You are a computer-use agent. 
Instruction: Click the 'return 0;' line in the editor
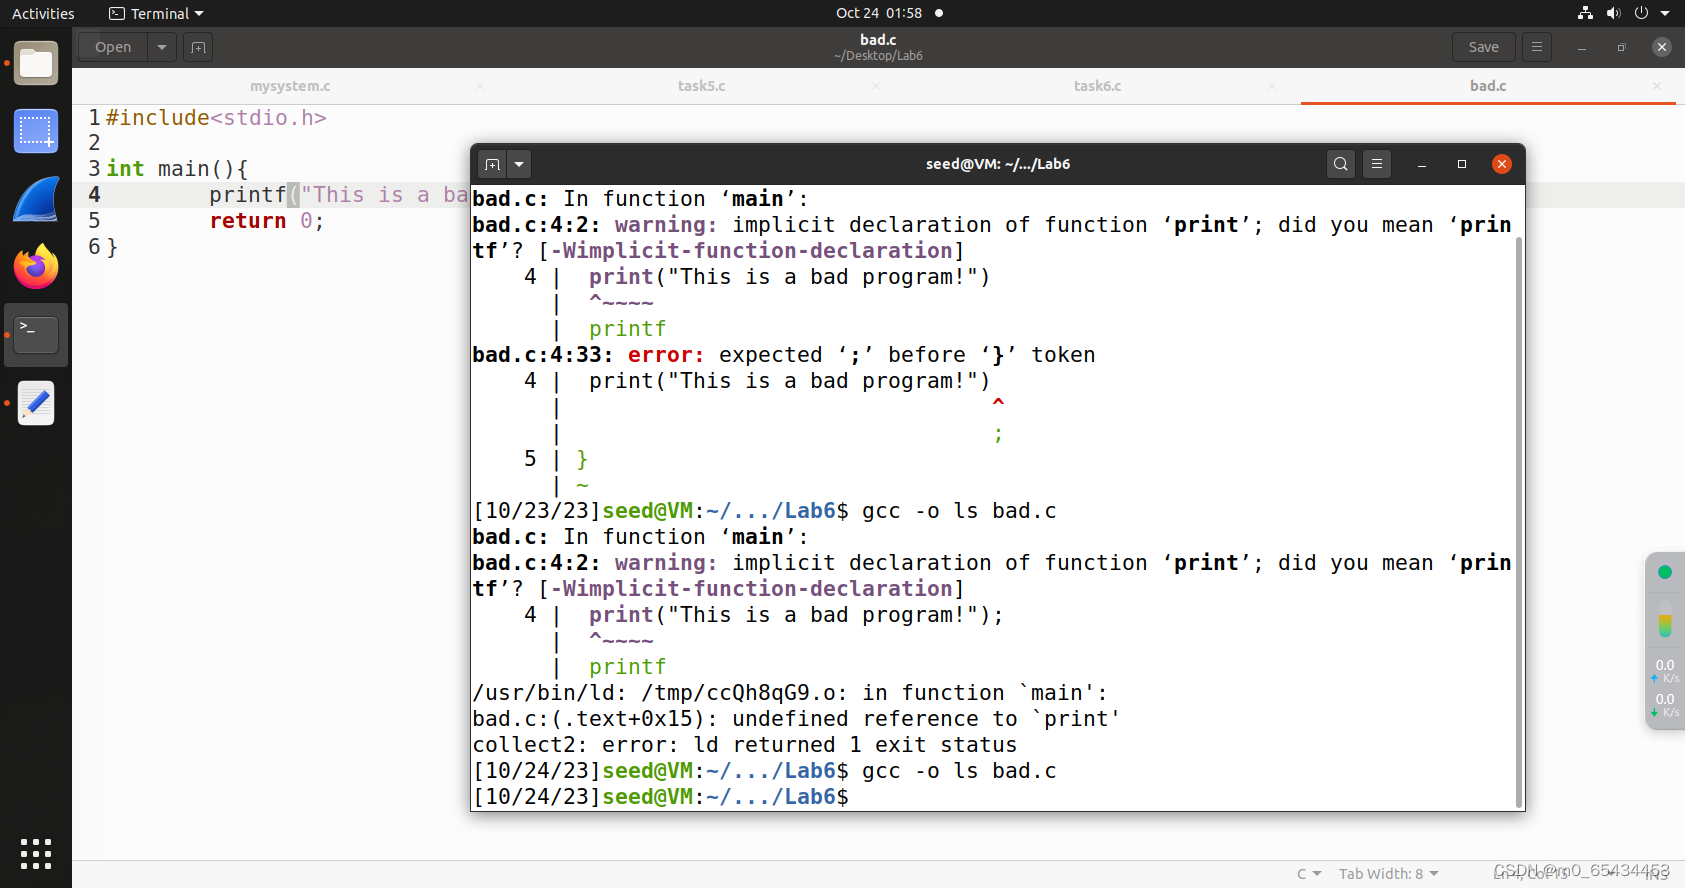(266, 221)
